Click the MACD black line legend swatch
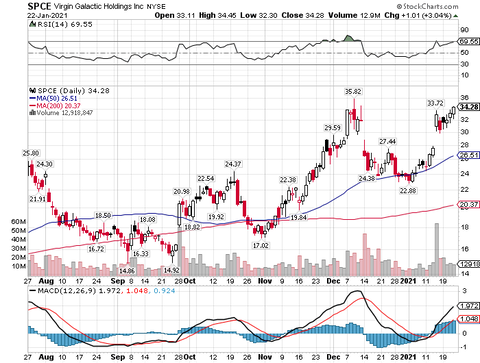 pos(32,291)
